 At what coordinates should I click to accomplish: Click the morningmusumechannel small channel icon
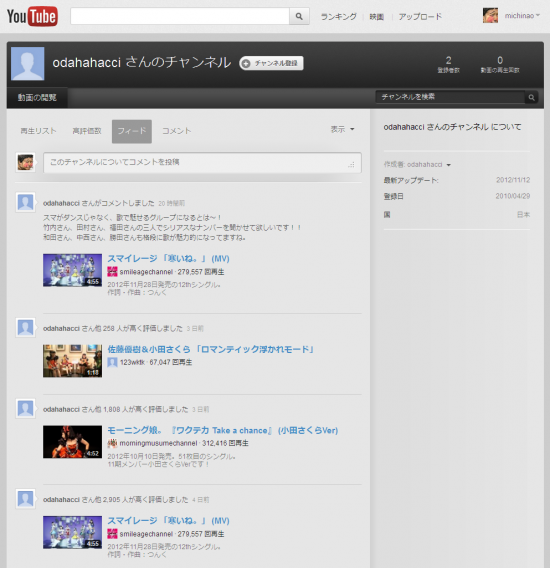112,443
